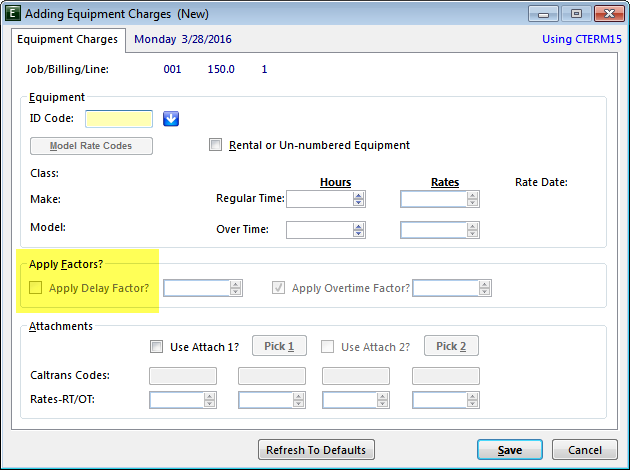The height and width of the screenshot is (470, 630).
Task: Cancel adding equipment charges
Action: tap(585, 450)
